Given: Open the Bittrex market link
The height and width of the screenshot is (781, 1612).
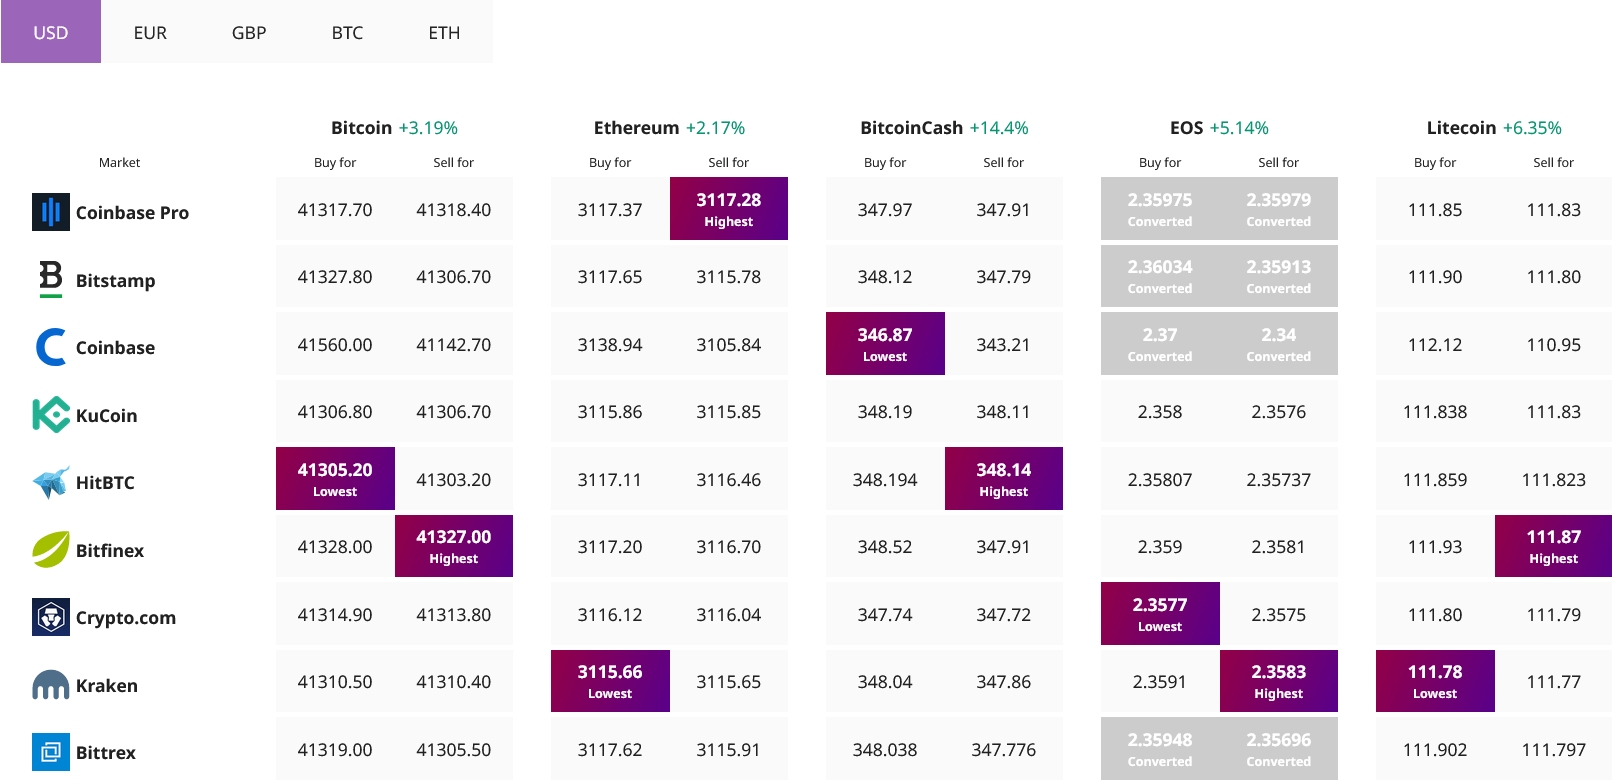Looking at the screenshot, I should [x=106, y=752].
